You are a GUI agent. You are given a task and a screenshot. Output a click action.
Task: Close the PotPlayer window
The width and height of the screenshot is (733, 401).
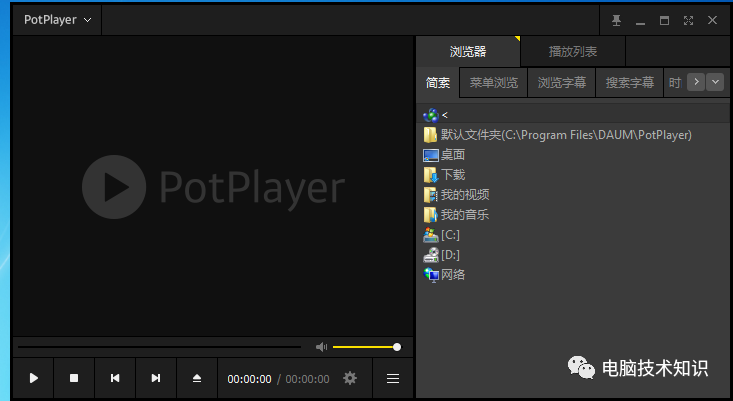pos(712,20)
